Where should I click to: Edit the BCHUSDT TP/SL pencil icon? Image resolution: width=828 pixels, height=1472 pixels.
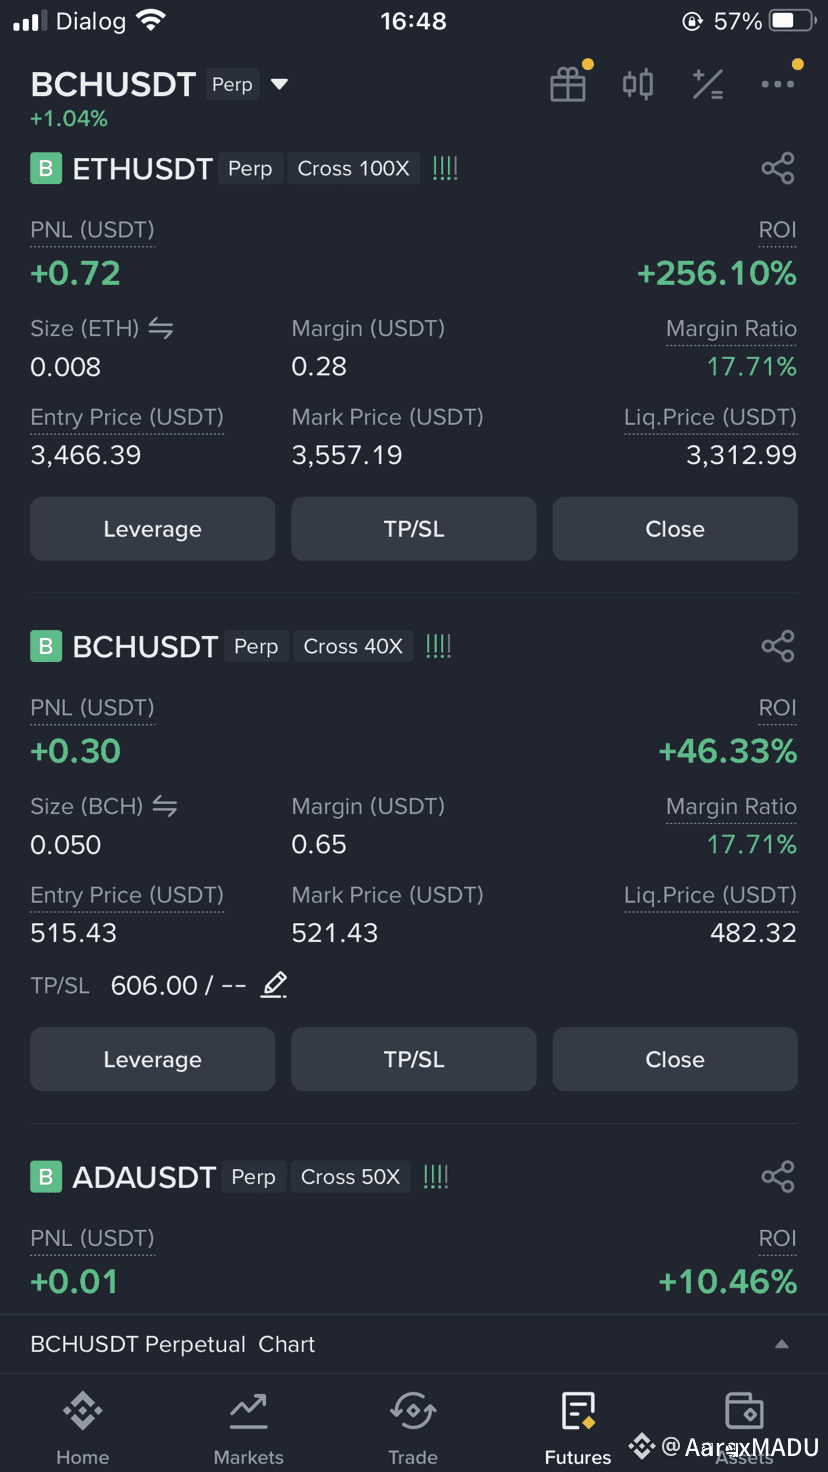(274, 985)
